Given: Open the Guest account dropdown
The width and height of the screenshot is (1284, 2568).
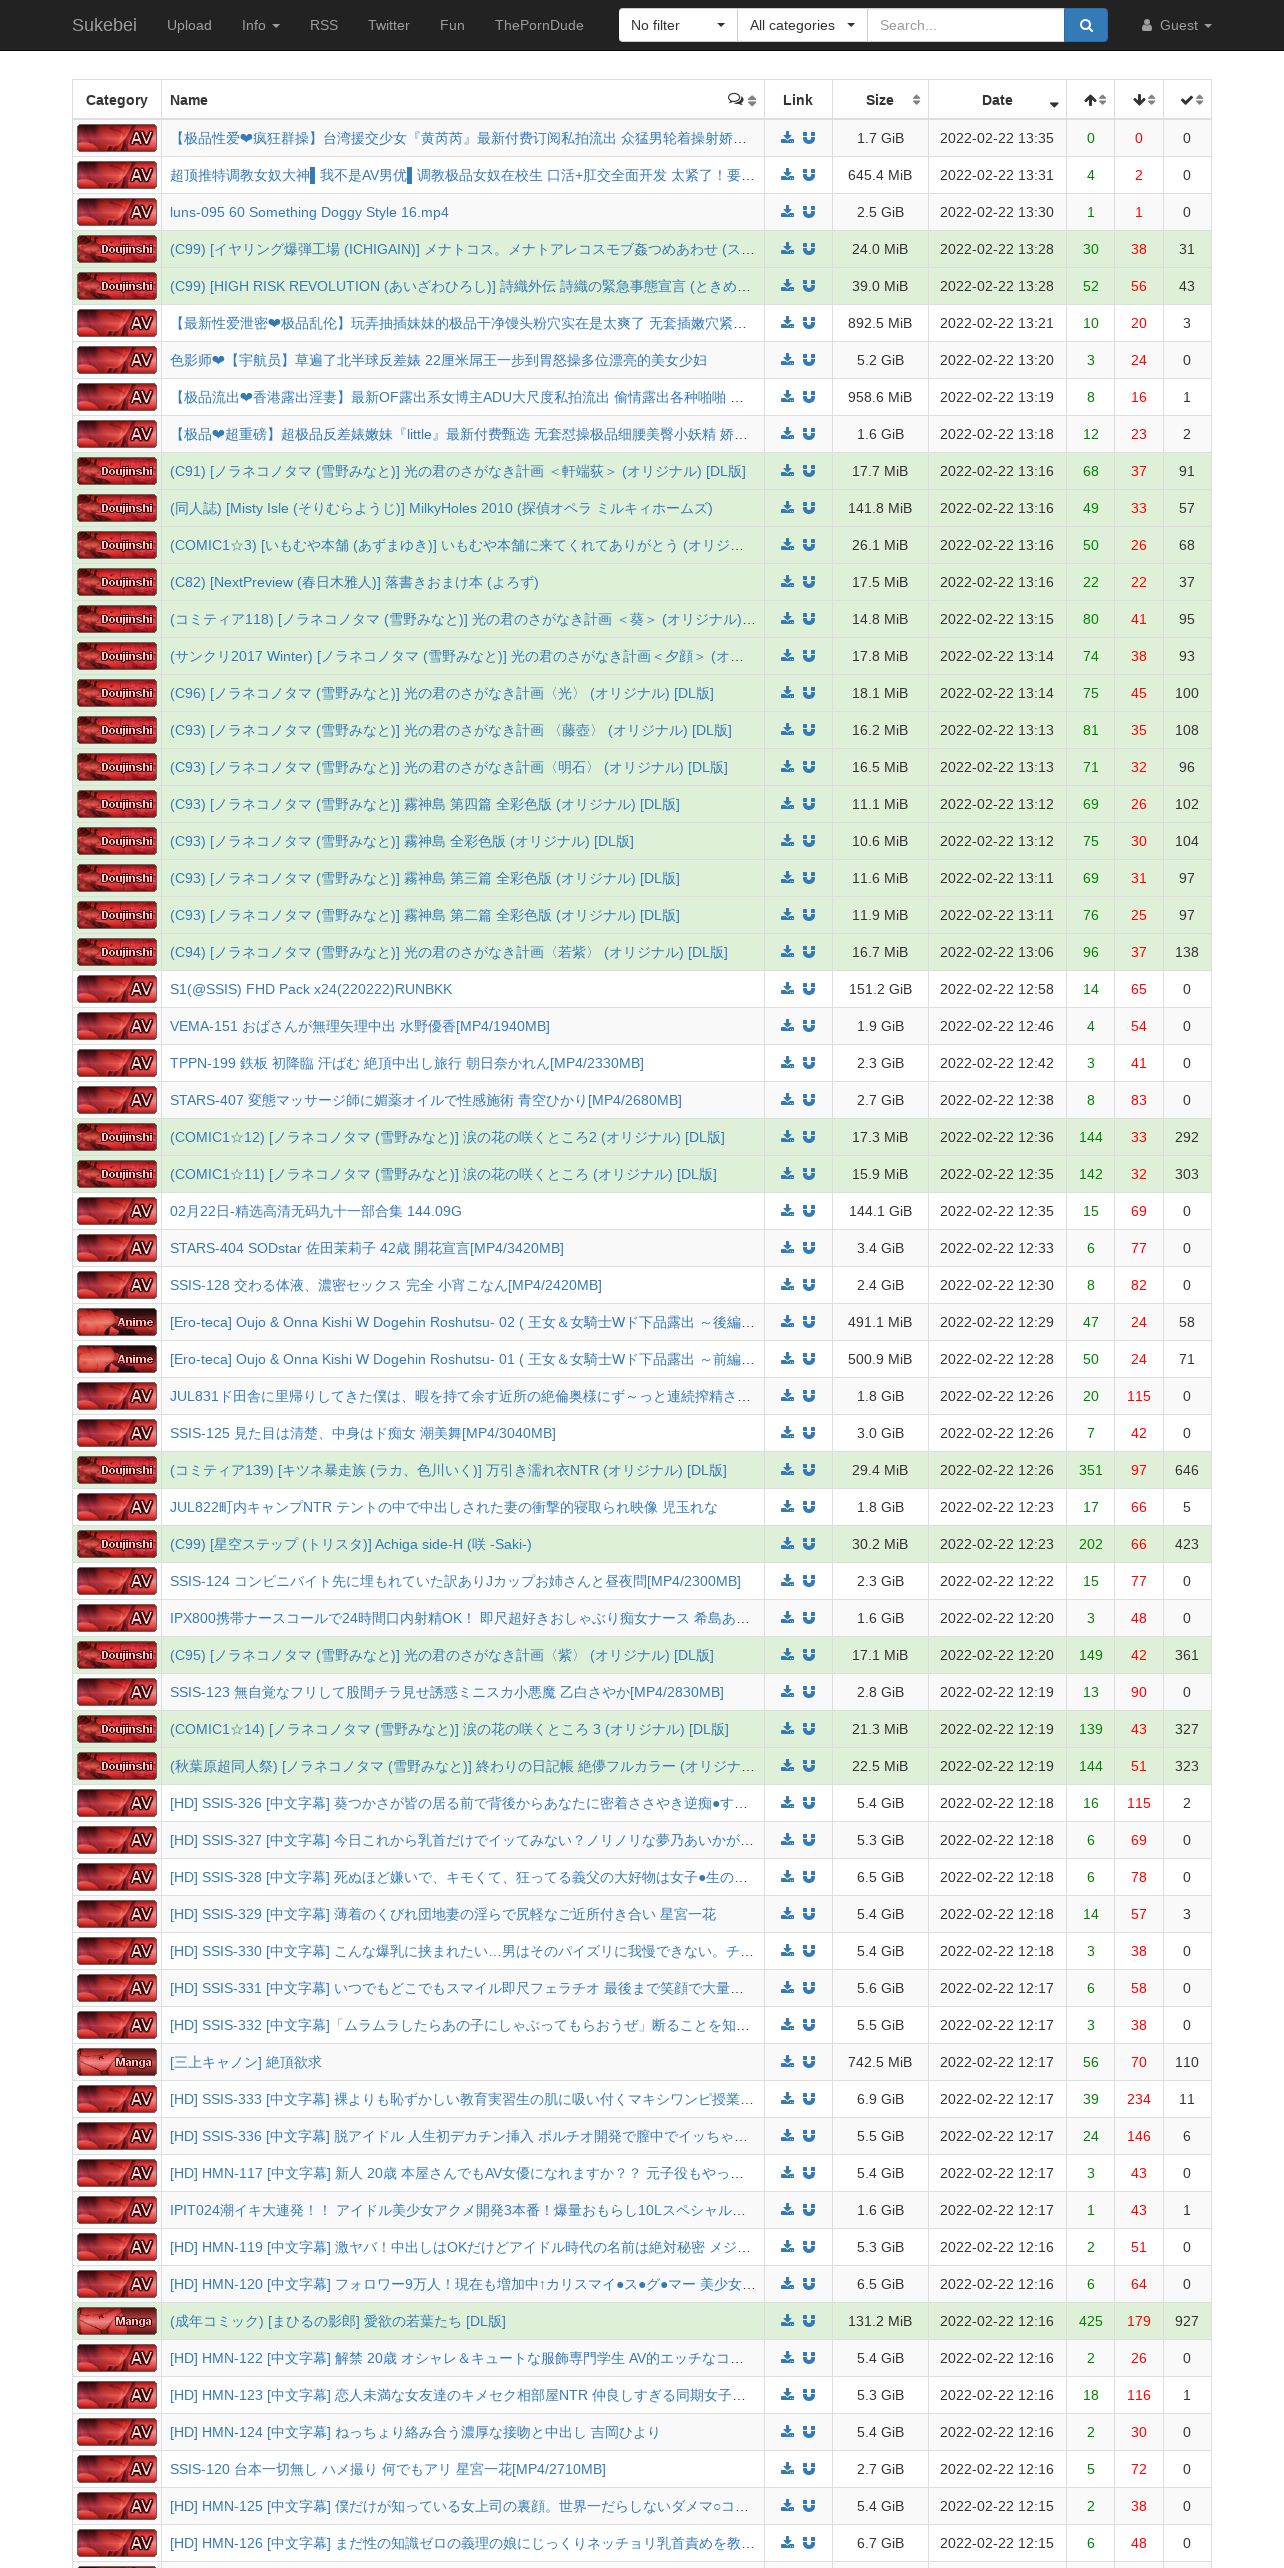Looking at the screenshot, I should coord(1177,25).
